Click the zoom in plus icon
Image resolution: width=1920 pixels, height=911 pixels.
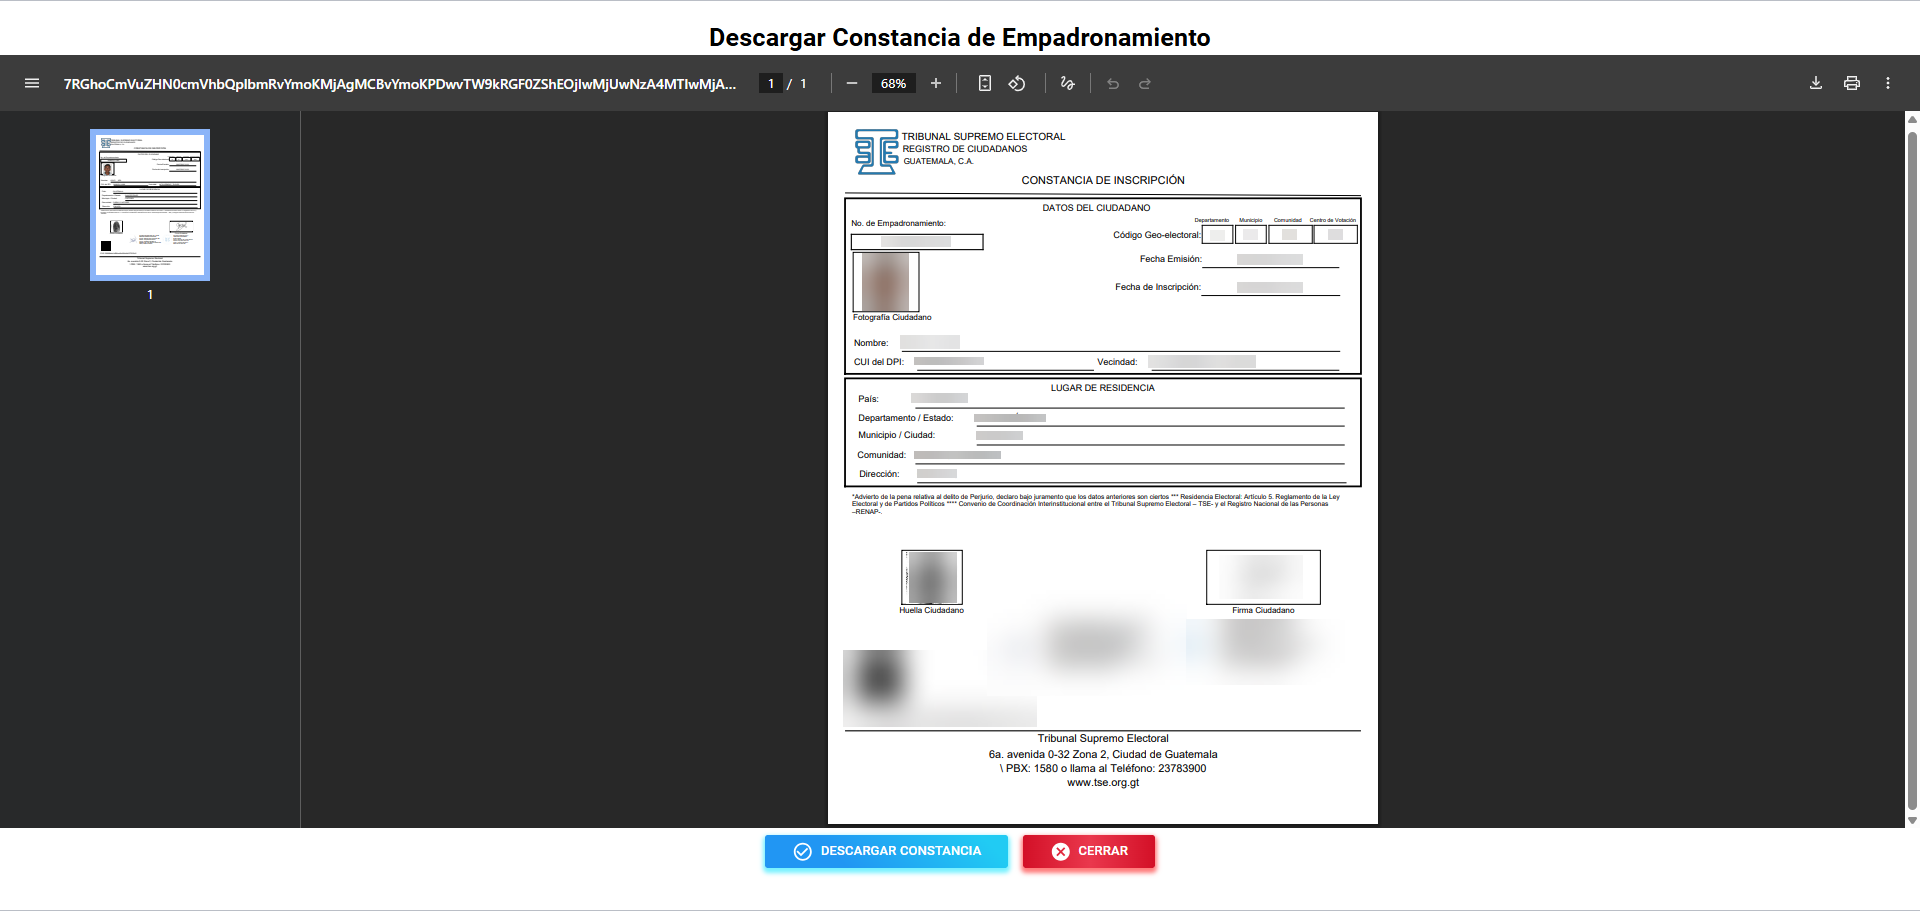pyautogui.click(x=936, y=84)
